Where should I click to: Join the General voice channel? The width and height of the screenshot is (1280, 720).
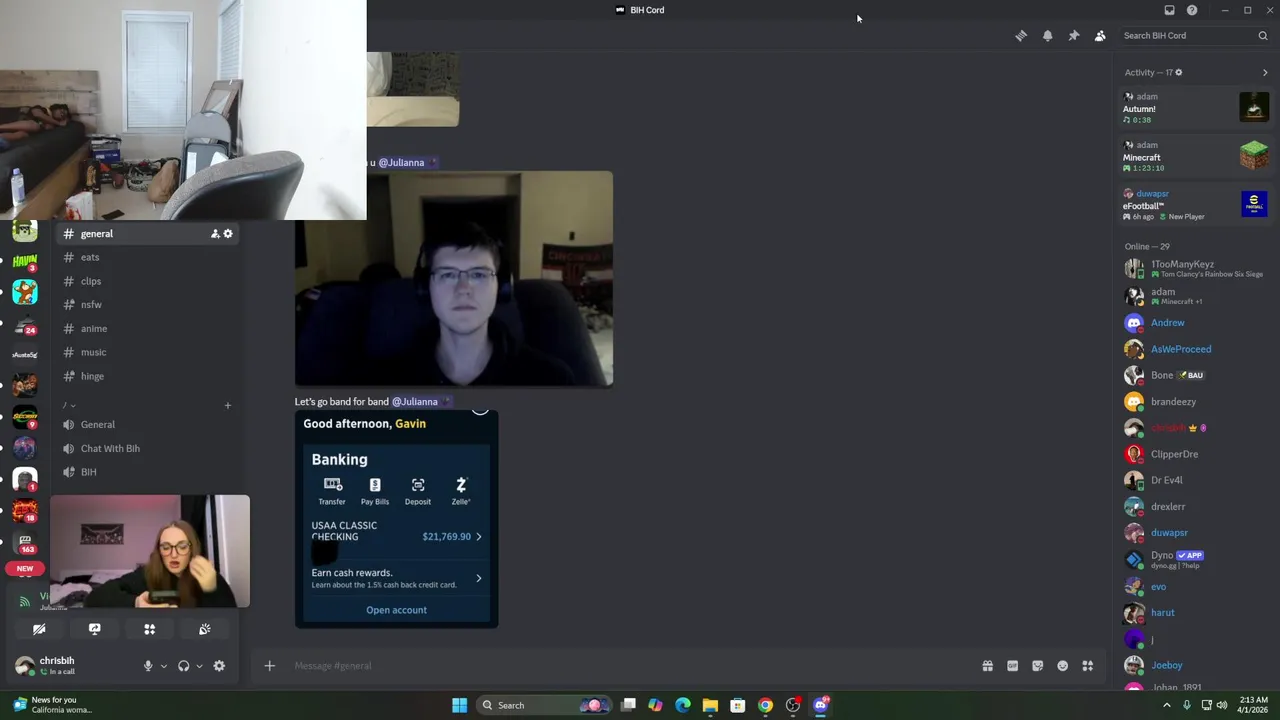coord(147,425)
